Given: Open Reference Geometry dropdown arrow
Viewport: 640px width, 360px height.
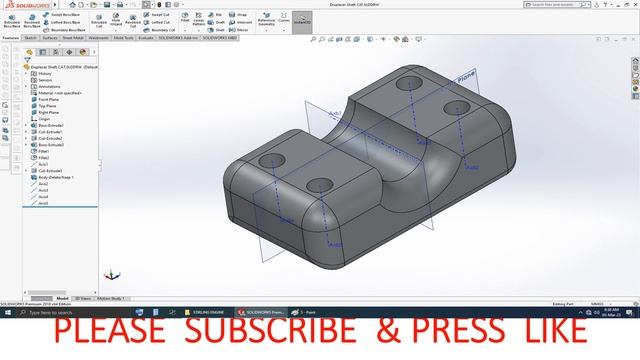Looking at the screenshot, I should pos(266,31).
